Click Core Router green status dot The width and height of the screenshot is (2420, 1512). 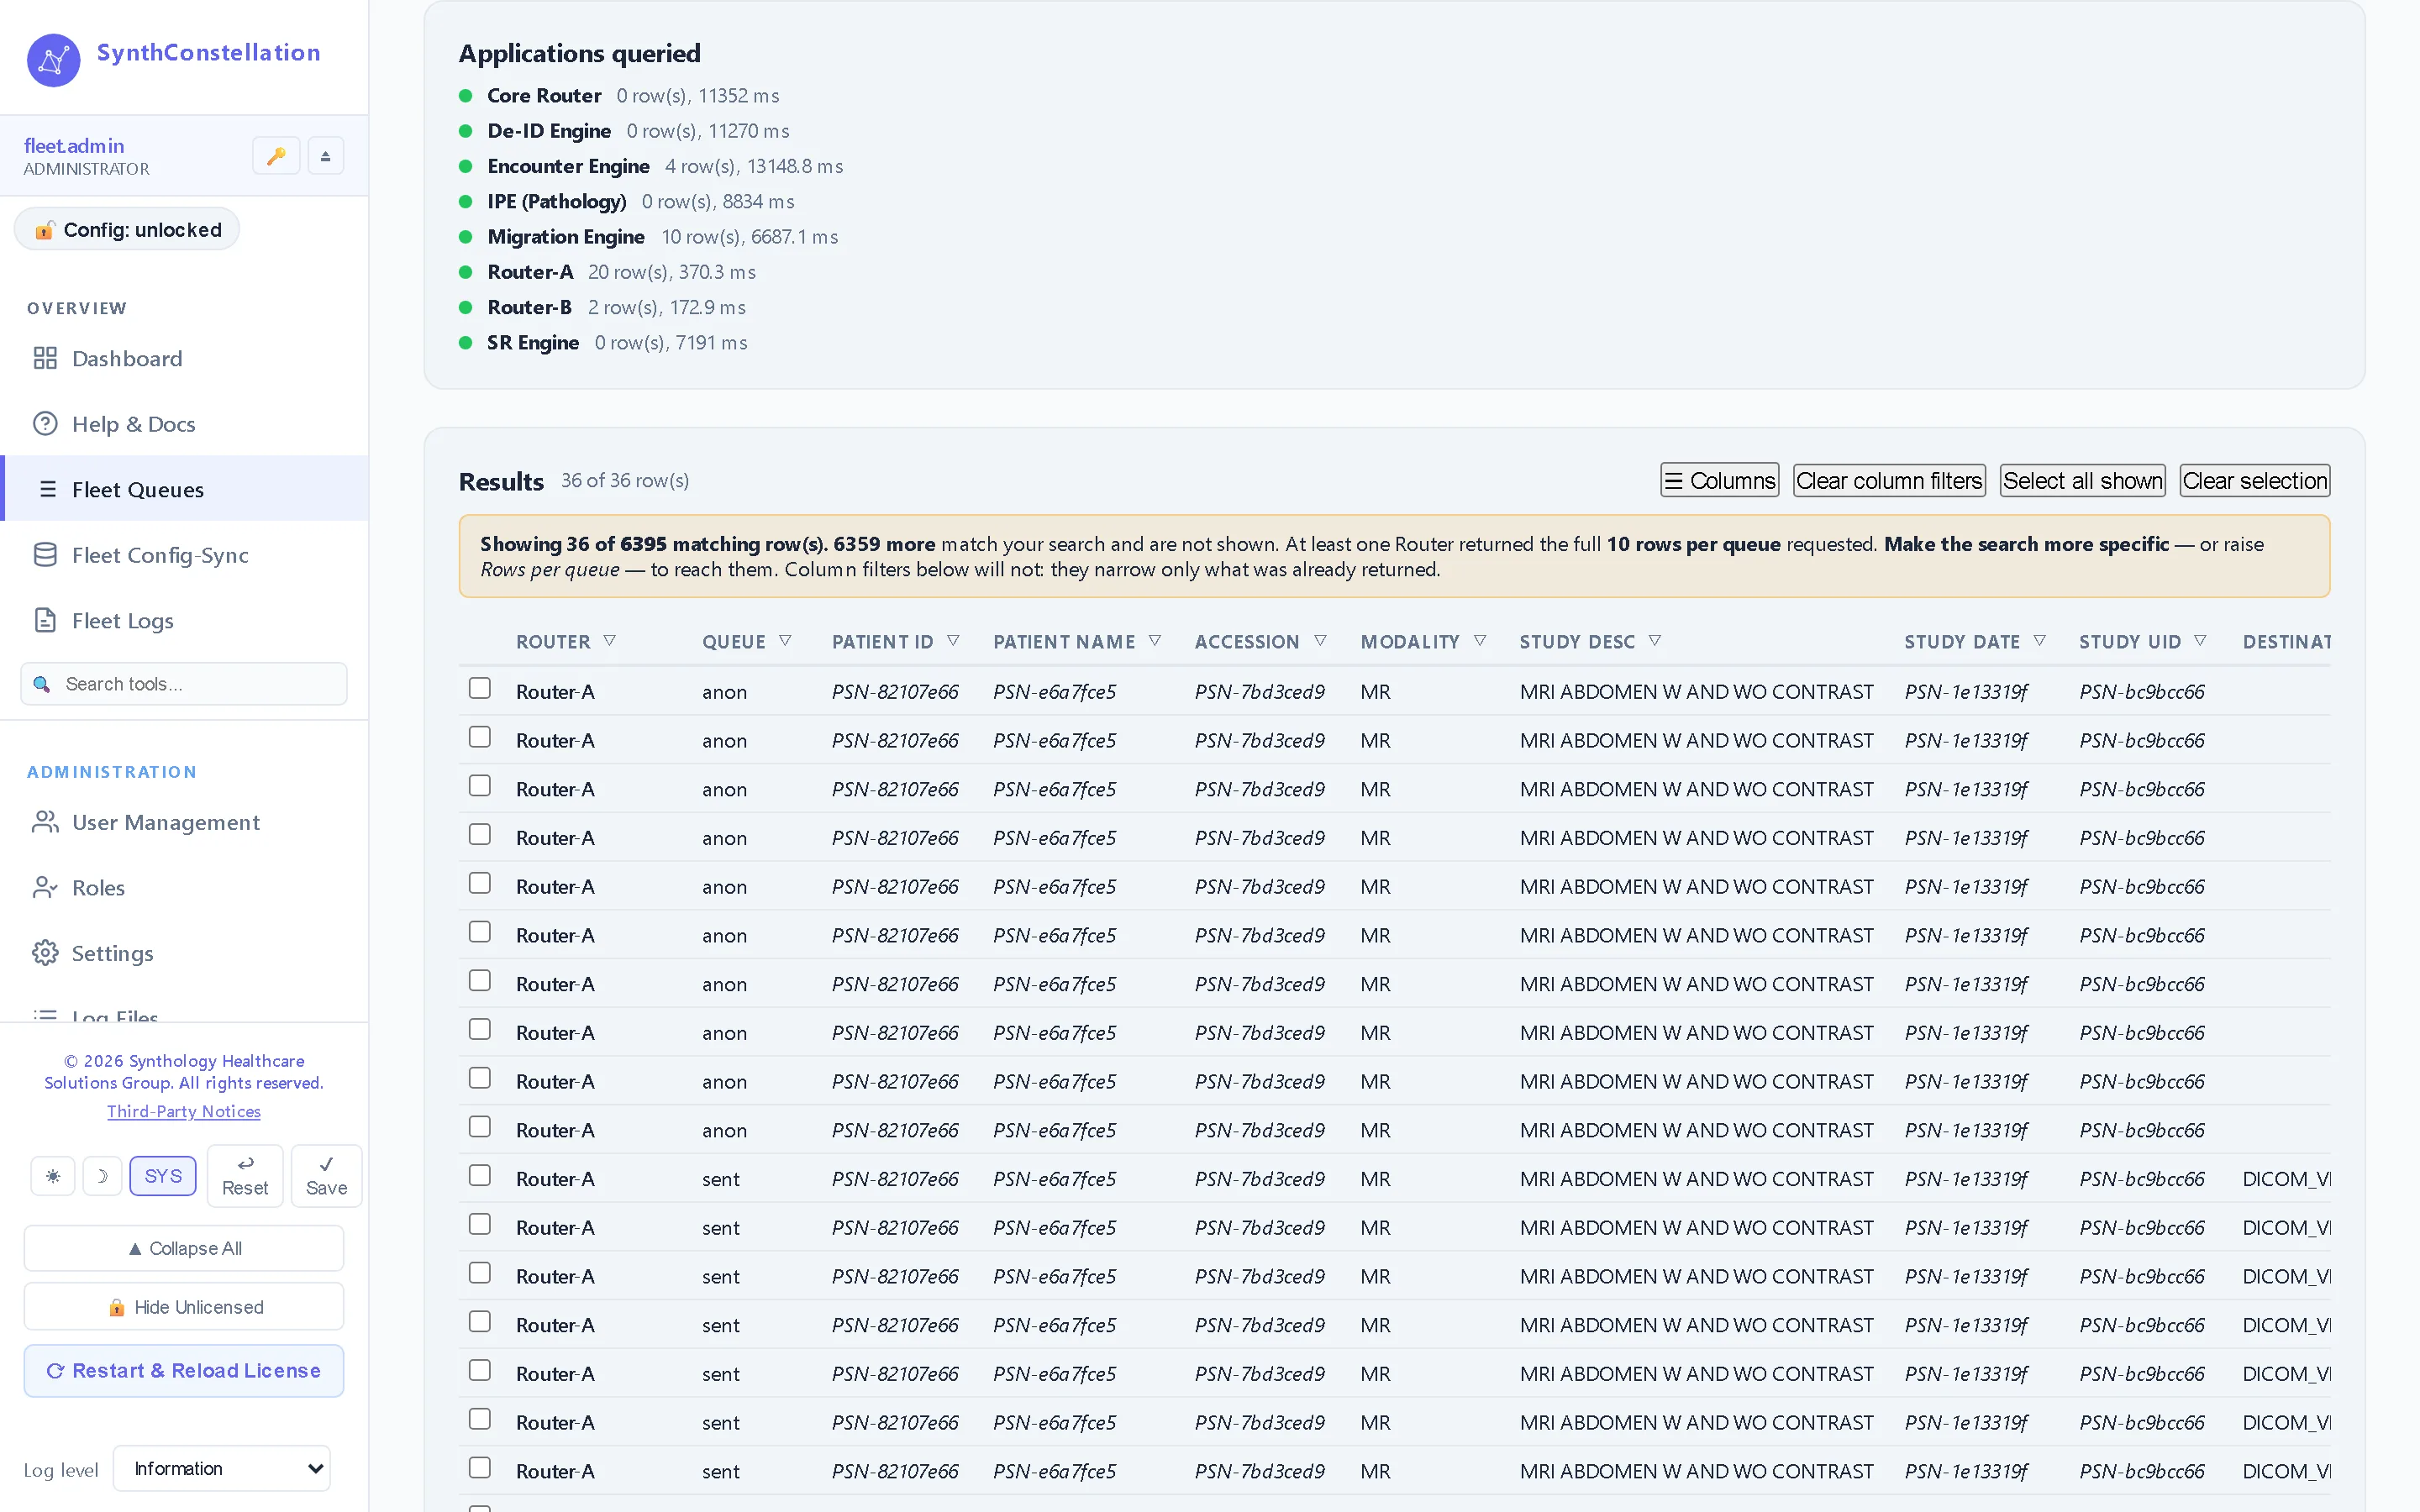tap(465, 96)
